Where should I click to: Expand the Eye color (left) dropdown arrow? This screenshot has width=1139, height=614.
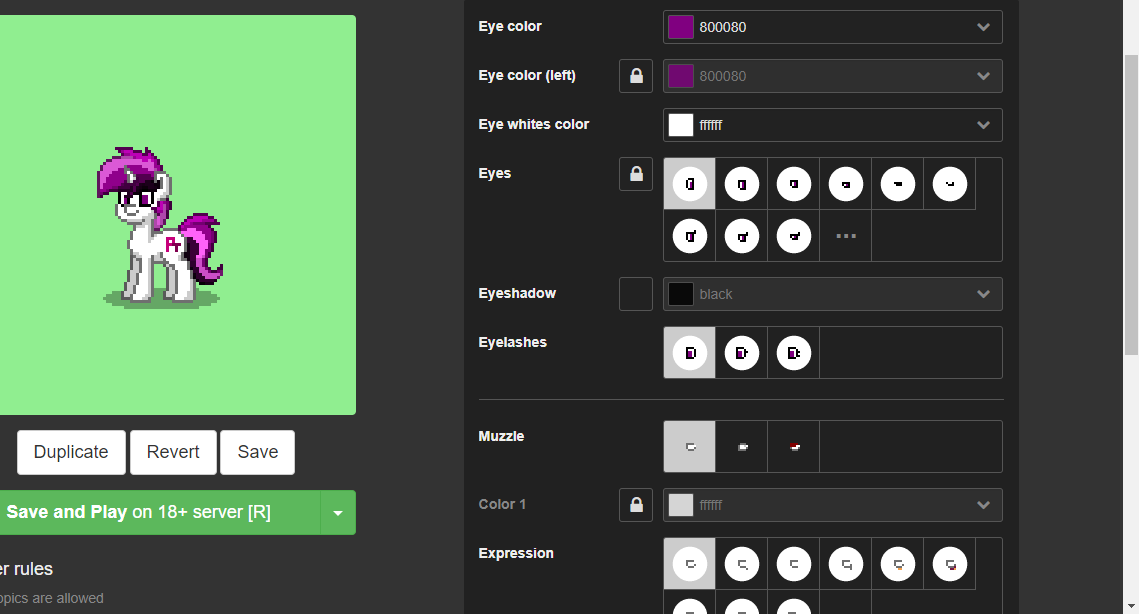tap(983, 76)
